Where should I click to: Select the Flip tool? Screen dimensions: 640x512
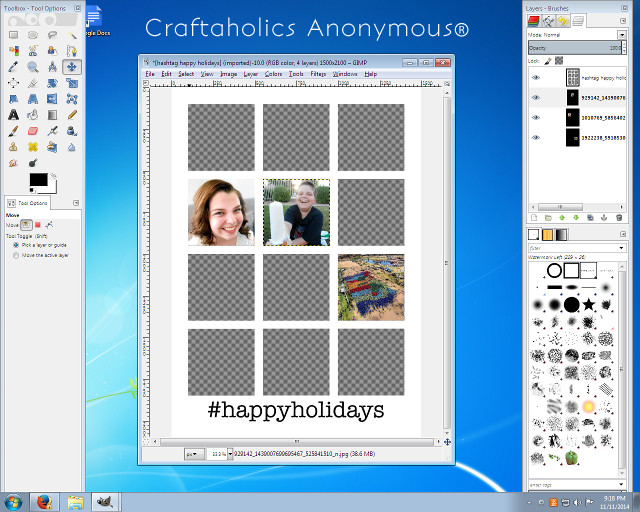pyautogui.click(x=52, y=99)
